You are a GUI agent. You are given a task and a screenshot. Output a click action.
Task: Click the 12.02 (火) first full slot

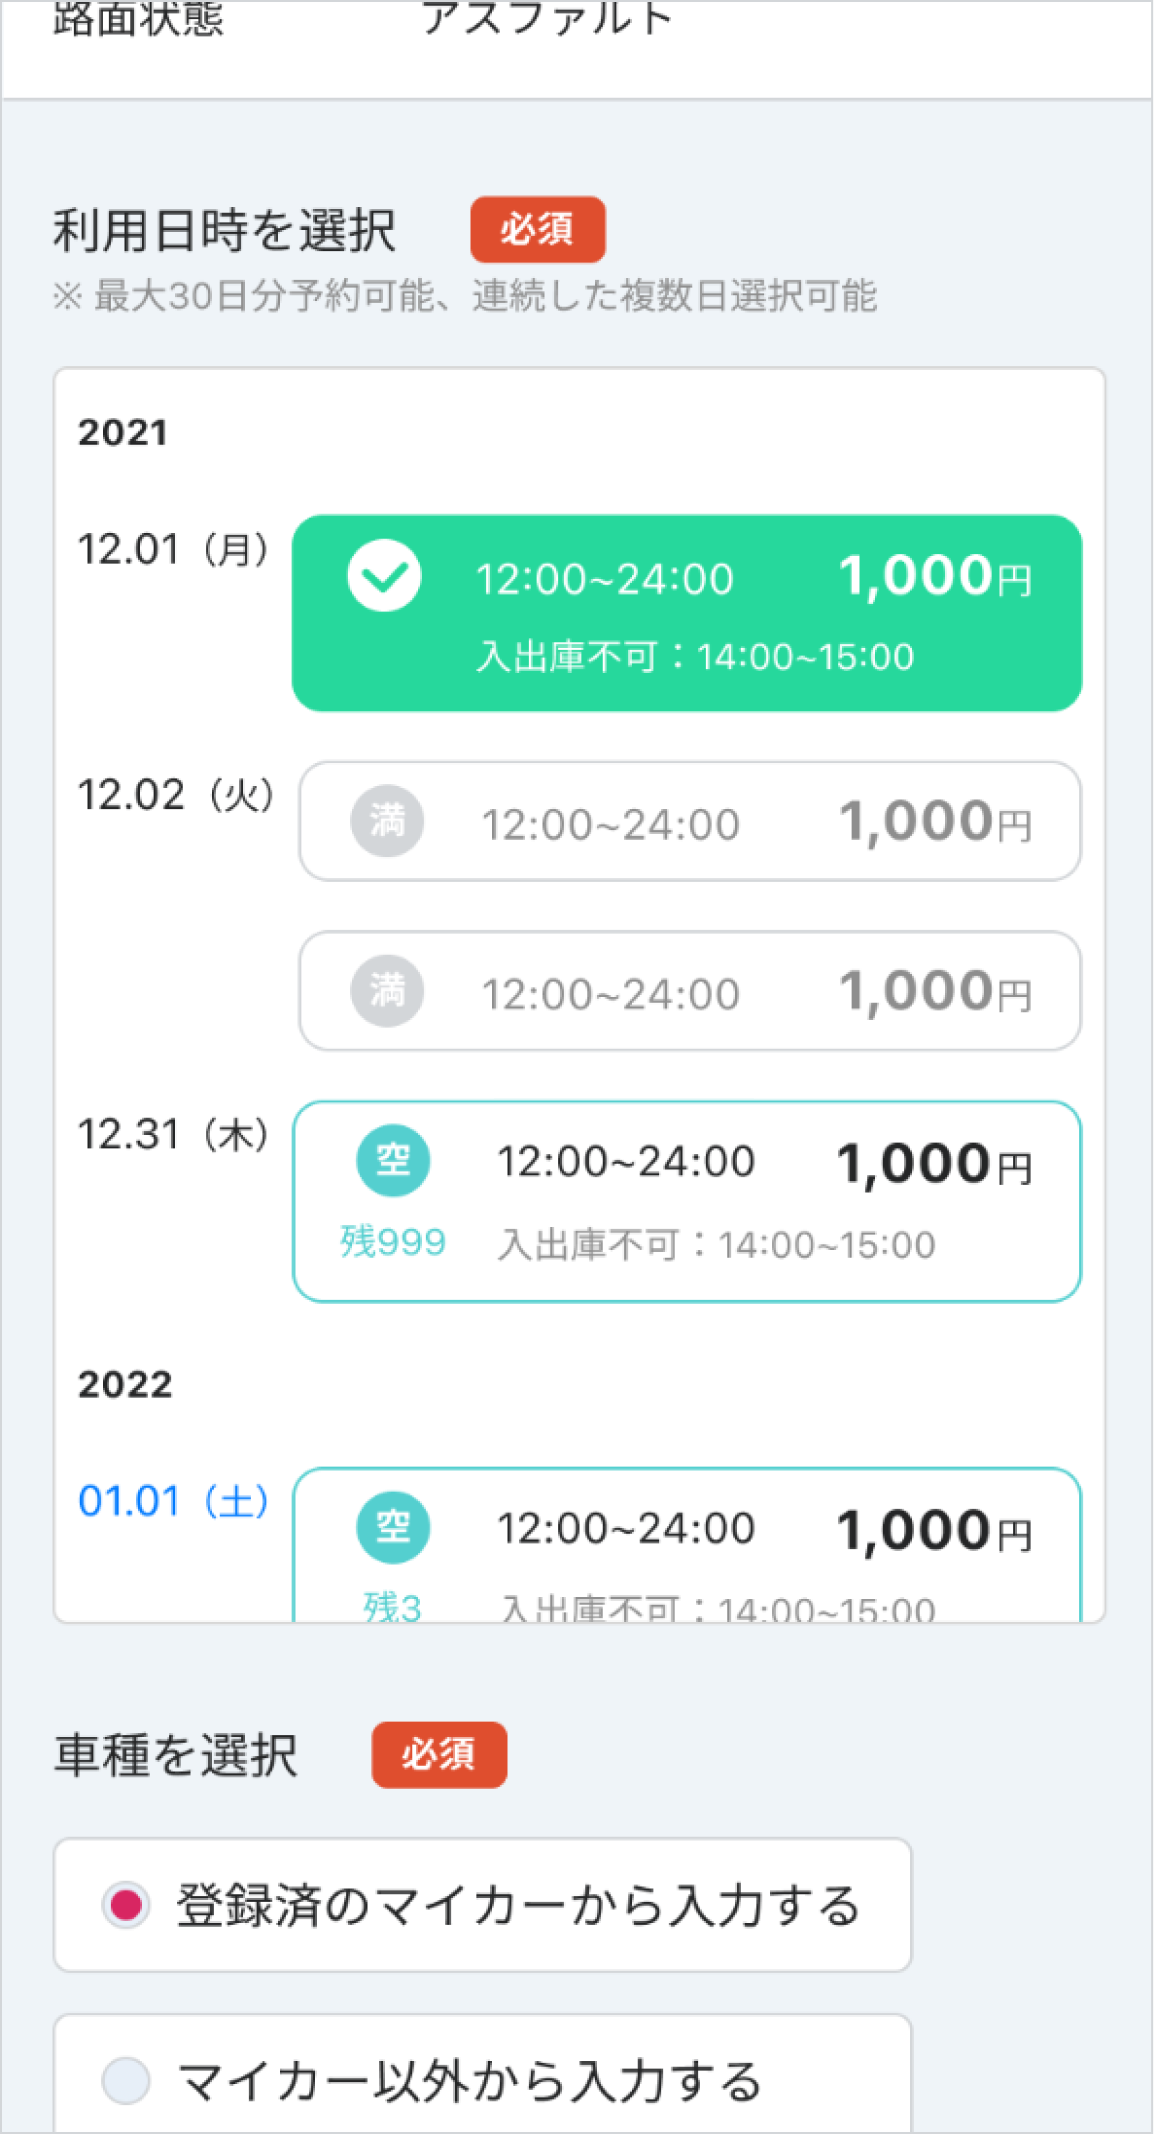[x=689, y=822]
